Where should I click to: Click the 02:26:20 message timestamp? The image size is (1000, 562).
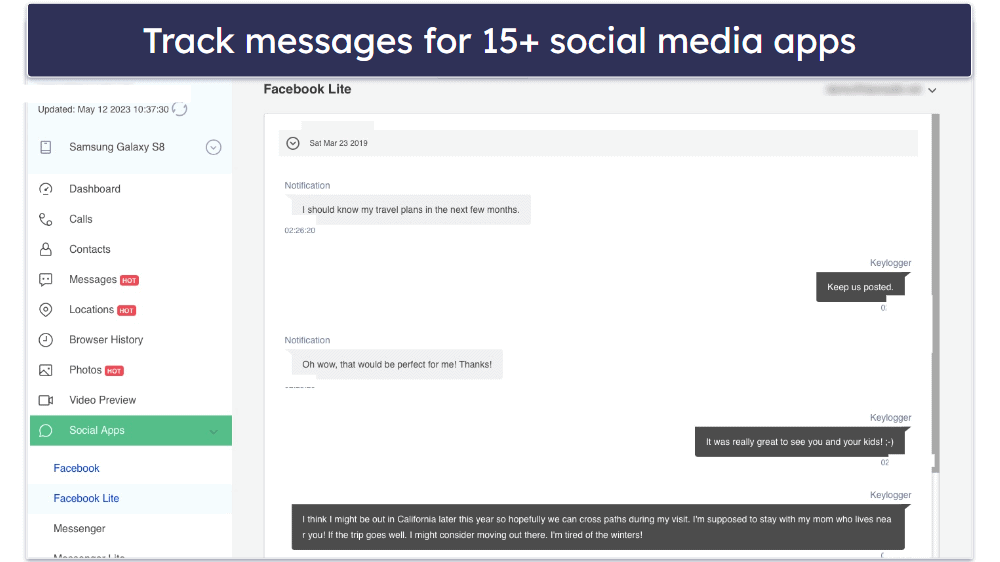point(300,230)
